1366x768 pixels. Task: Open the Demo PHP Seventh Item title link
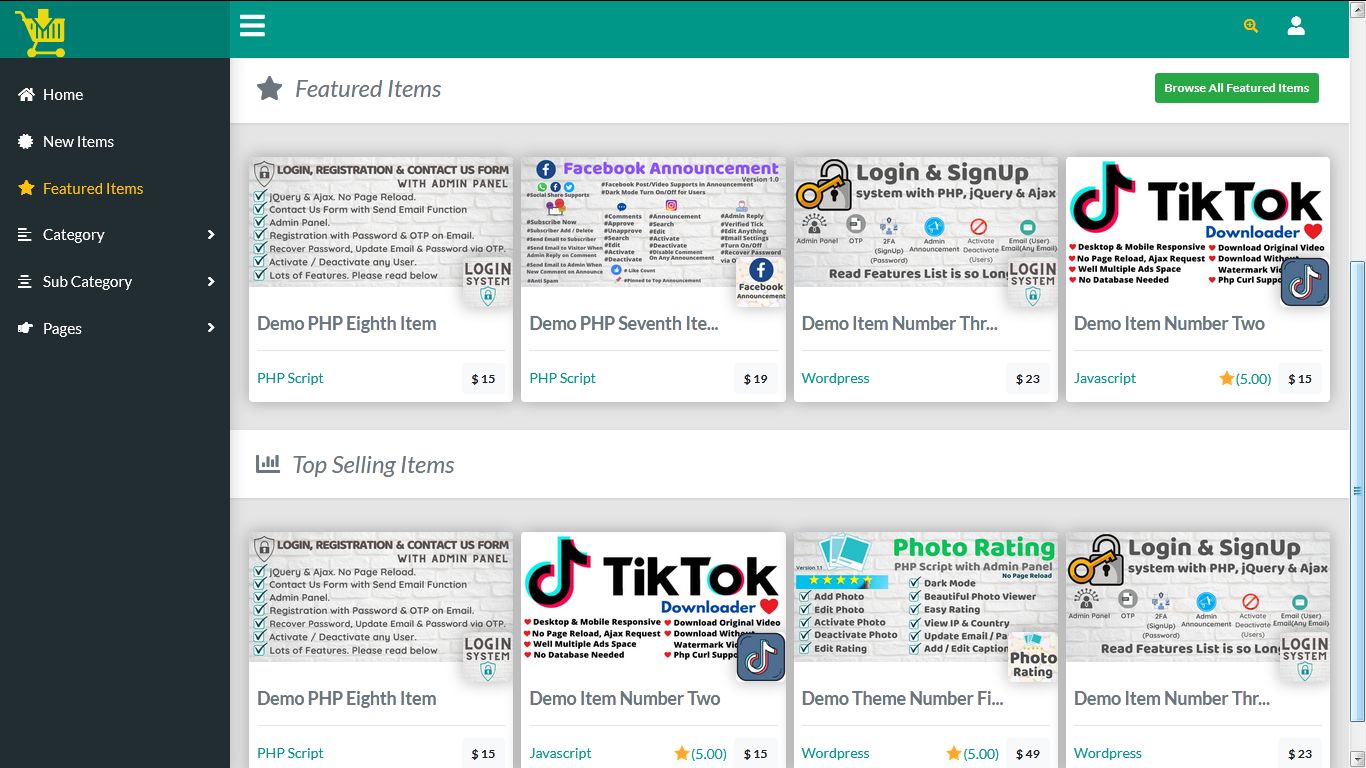(623, 323)
